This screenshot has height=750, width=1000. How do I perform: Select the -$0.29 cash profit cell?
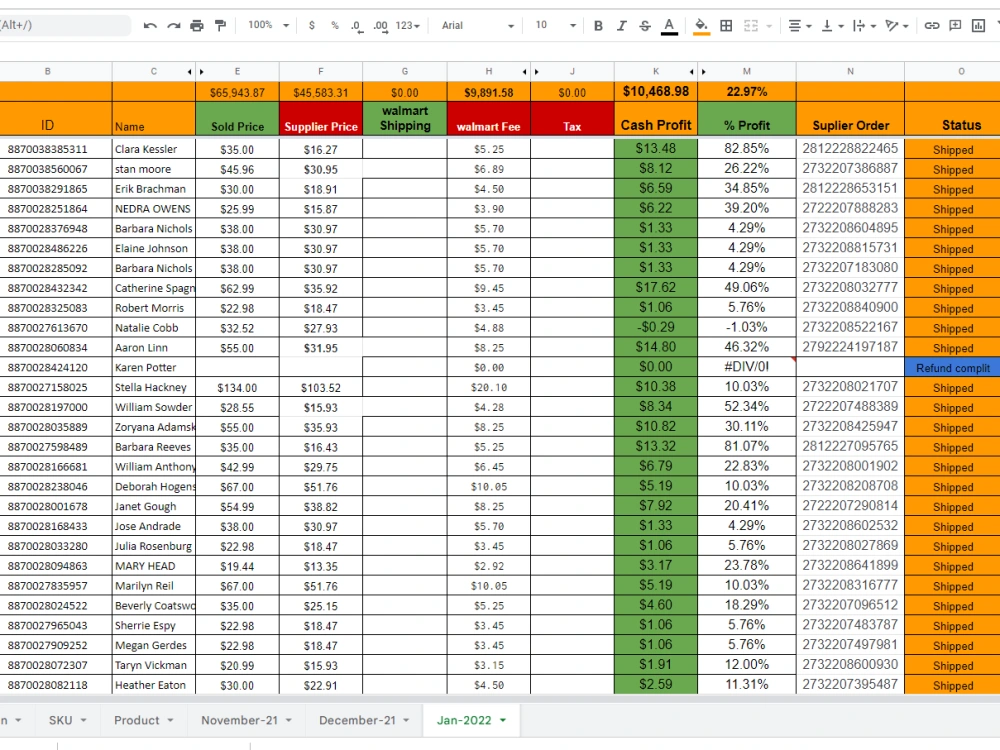(x=656, y=327)
